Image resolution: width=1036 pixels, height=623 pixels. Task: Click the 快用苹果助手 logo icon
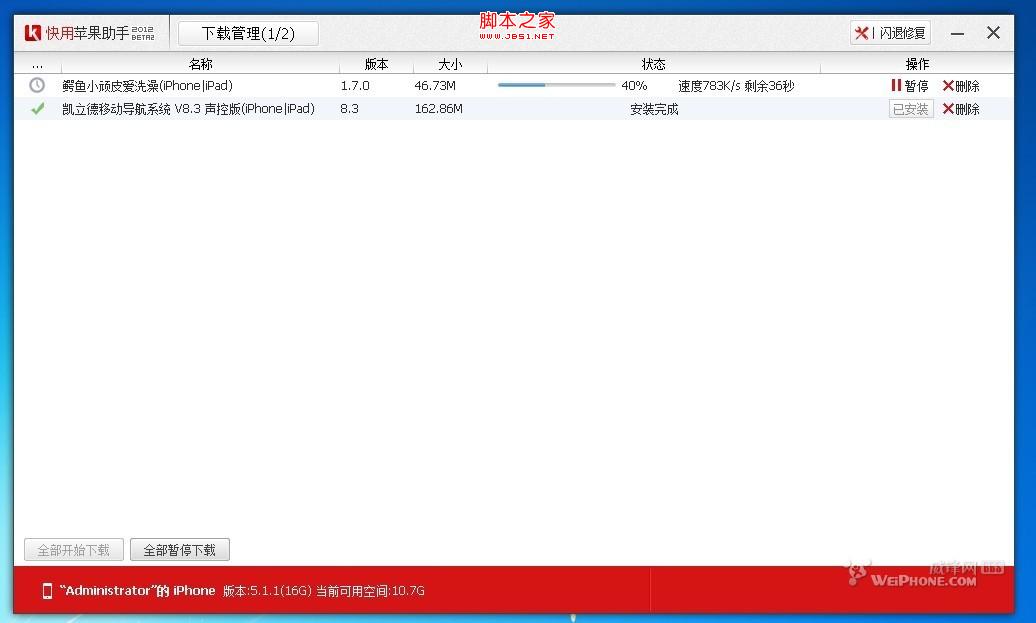tap(33, 33)
